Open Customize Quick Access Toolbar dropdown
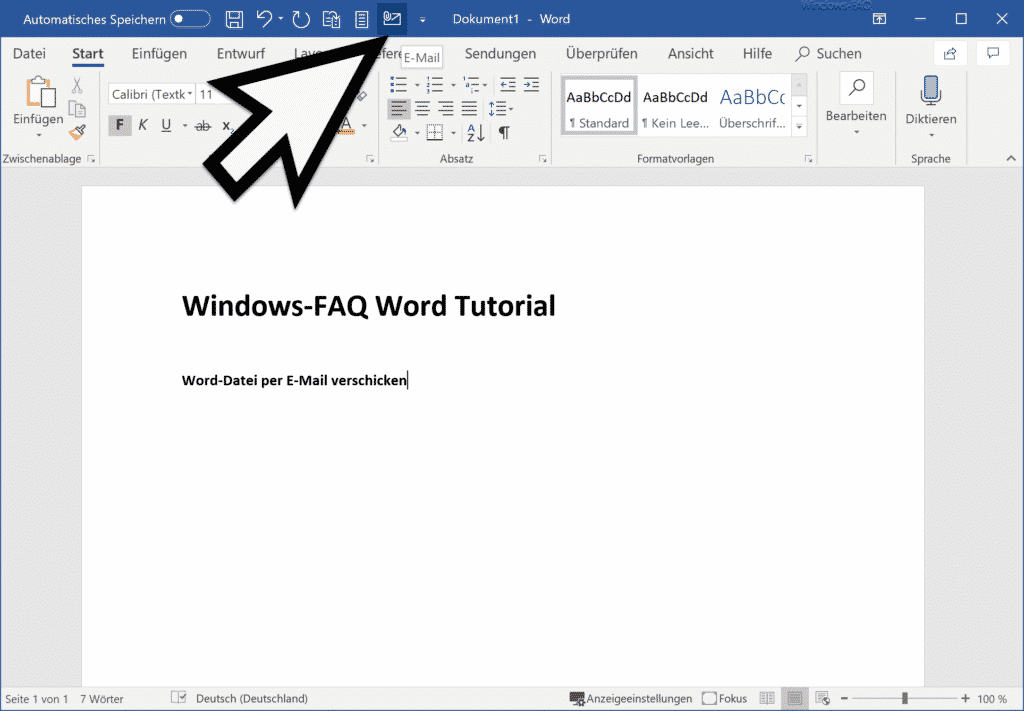Viewport: 1024px width, 711px height. tap(423, 20)
